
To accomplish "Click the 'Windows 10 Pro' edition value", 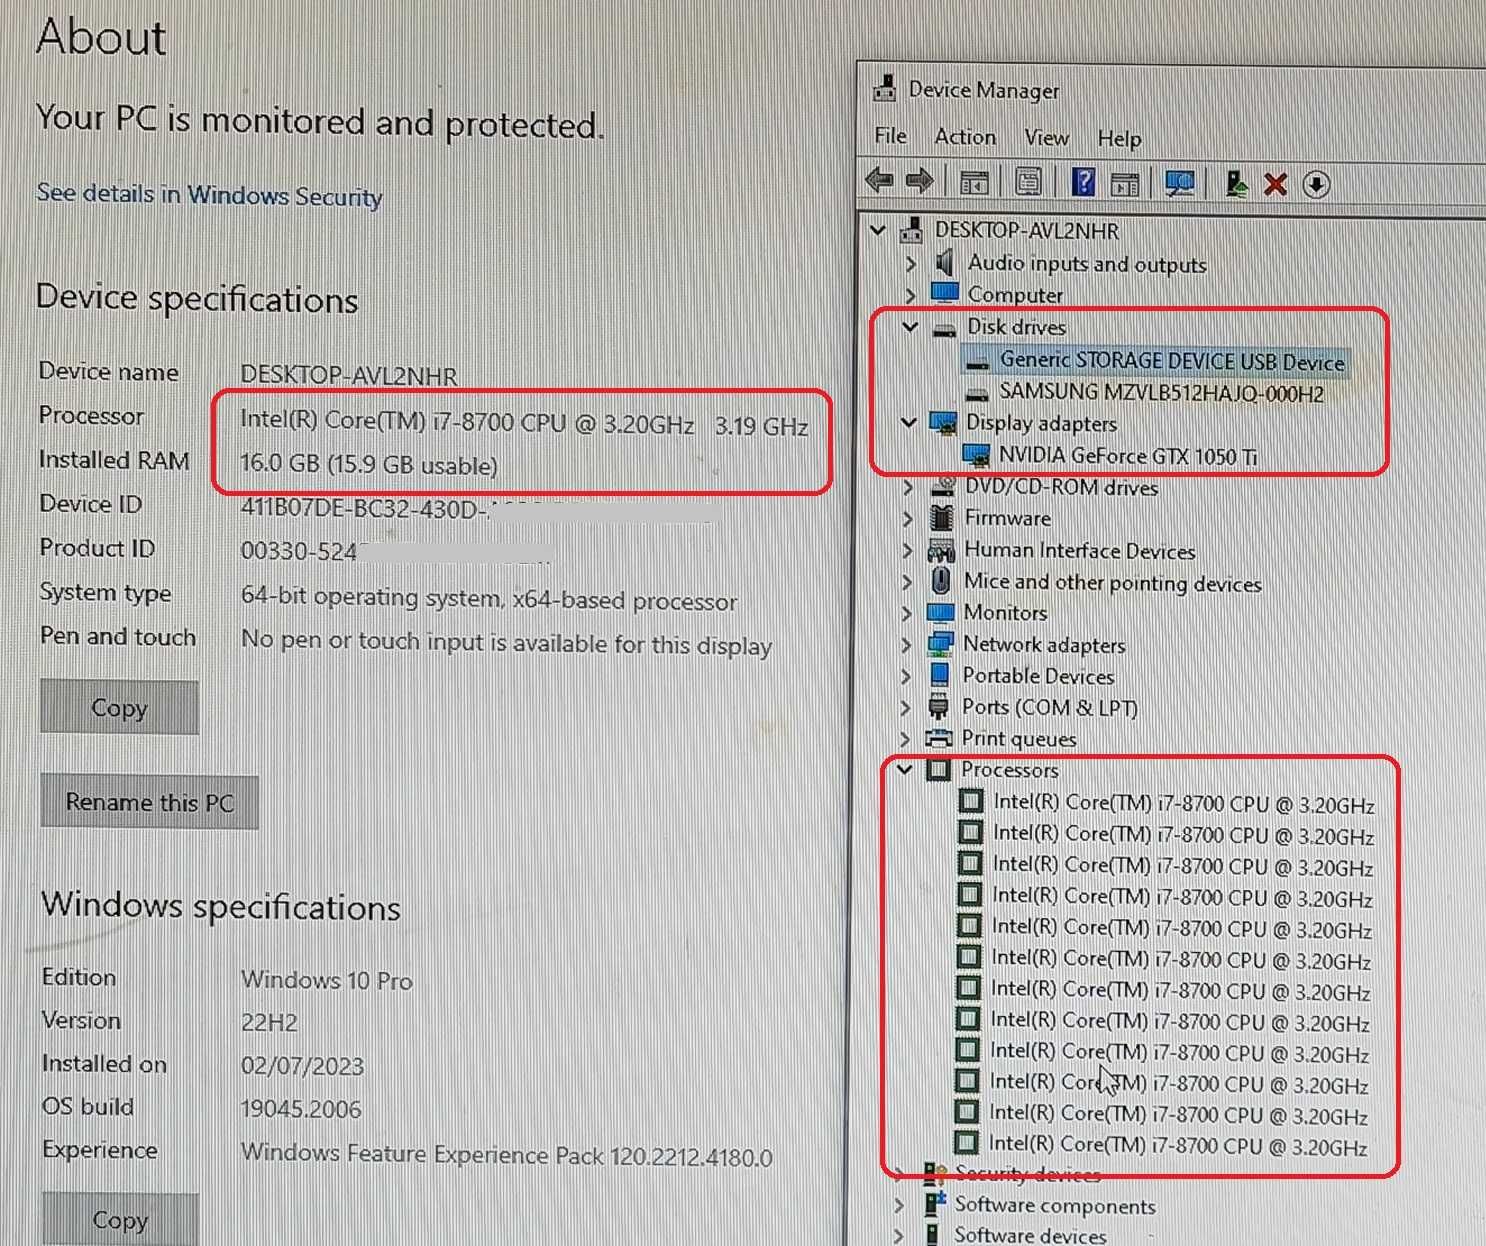I will [327, 980].
